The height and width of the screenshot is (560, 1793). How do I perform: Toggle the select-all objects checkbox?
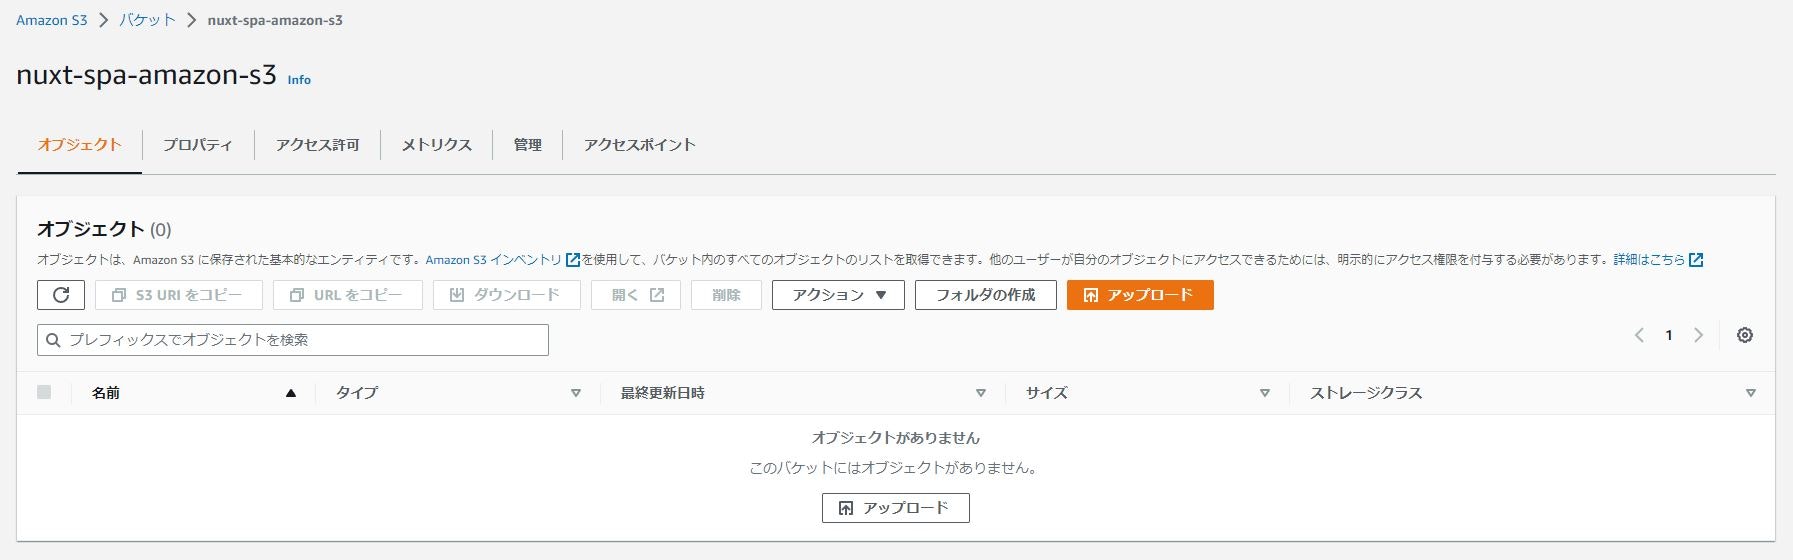coord(44,392)
